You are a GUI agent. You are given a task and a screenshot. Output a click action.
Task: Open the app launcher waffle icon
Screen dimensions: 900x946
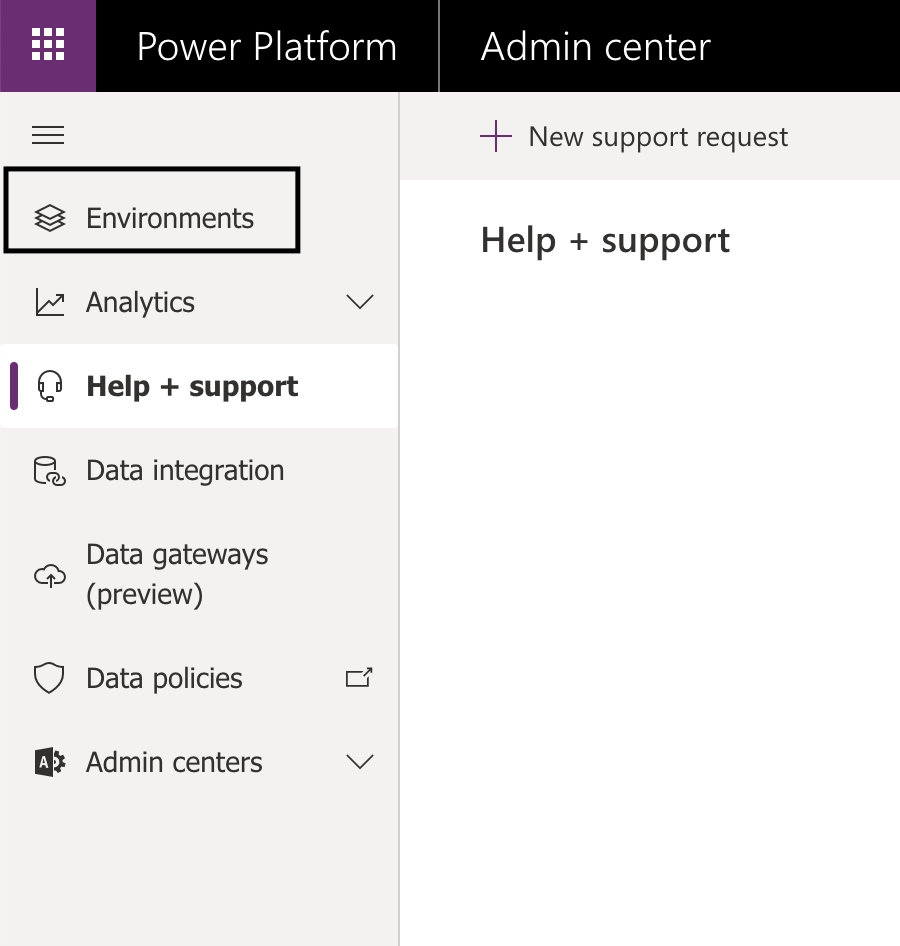tap(48, 45)
